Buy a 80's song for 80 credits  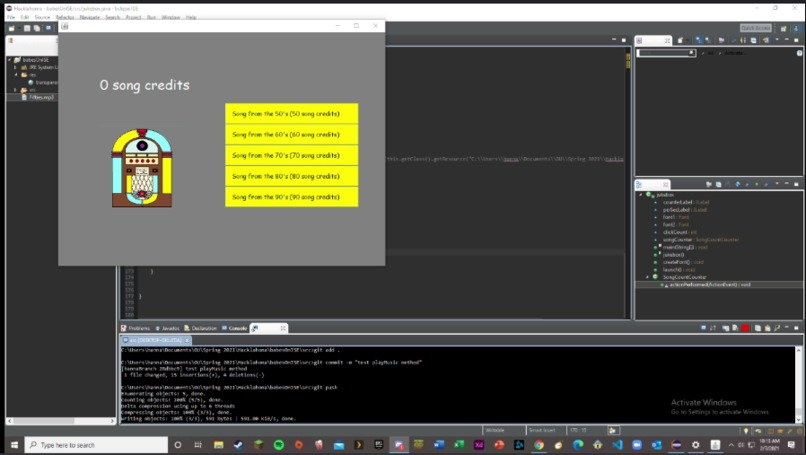(291, 176)
